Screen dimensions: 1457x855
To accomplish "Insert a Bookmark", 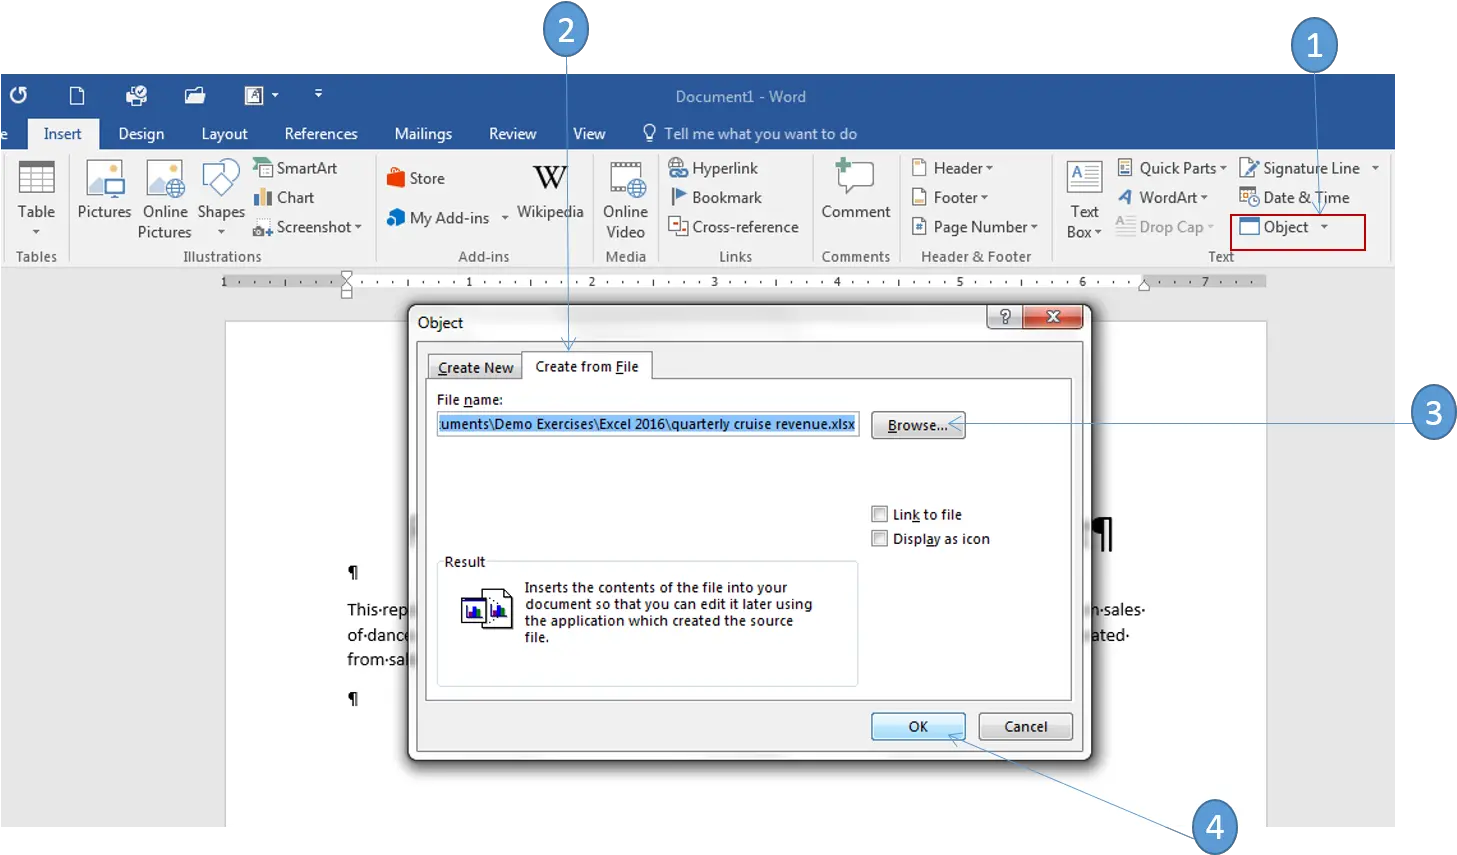I will (715, 198).
